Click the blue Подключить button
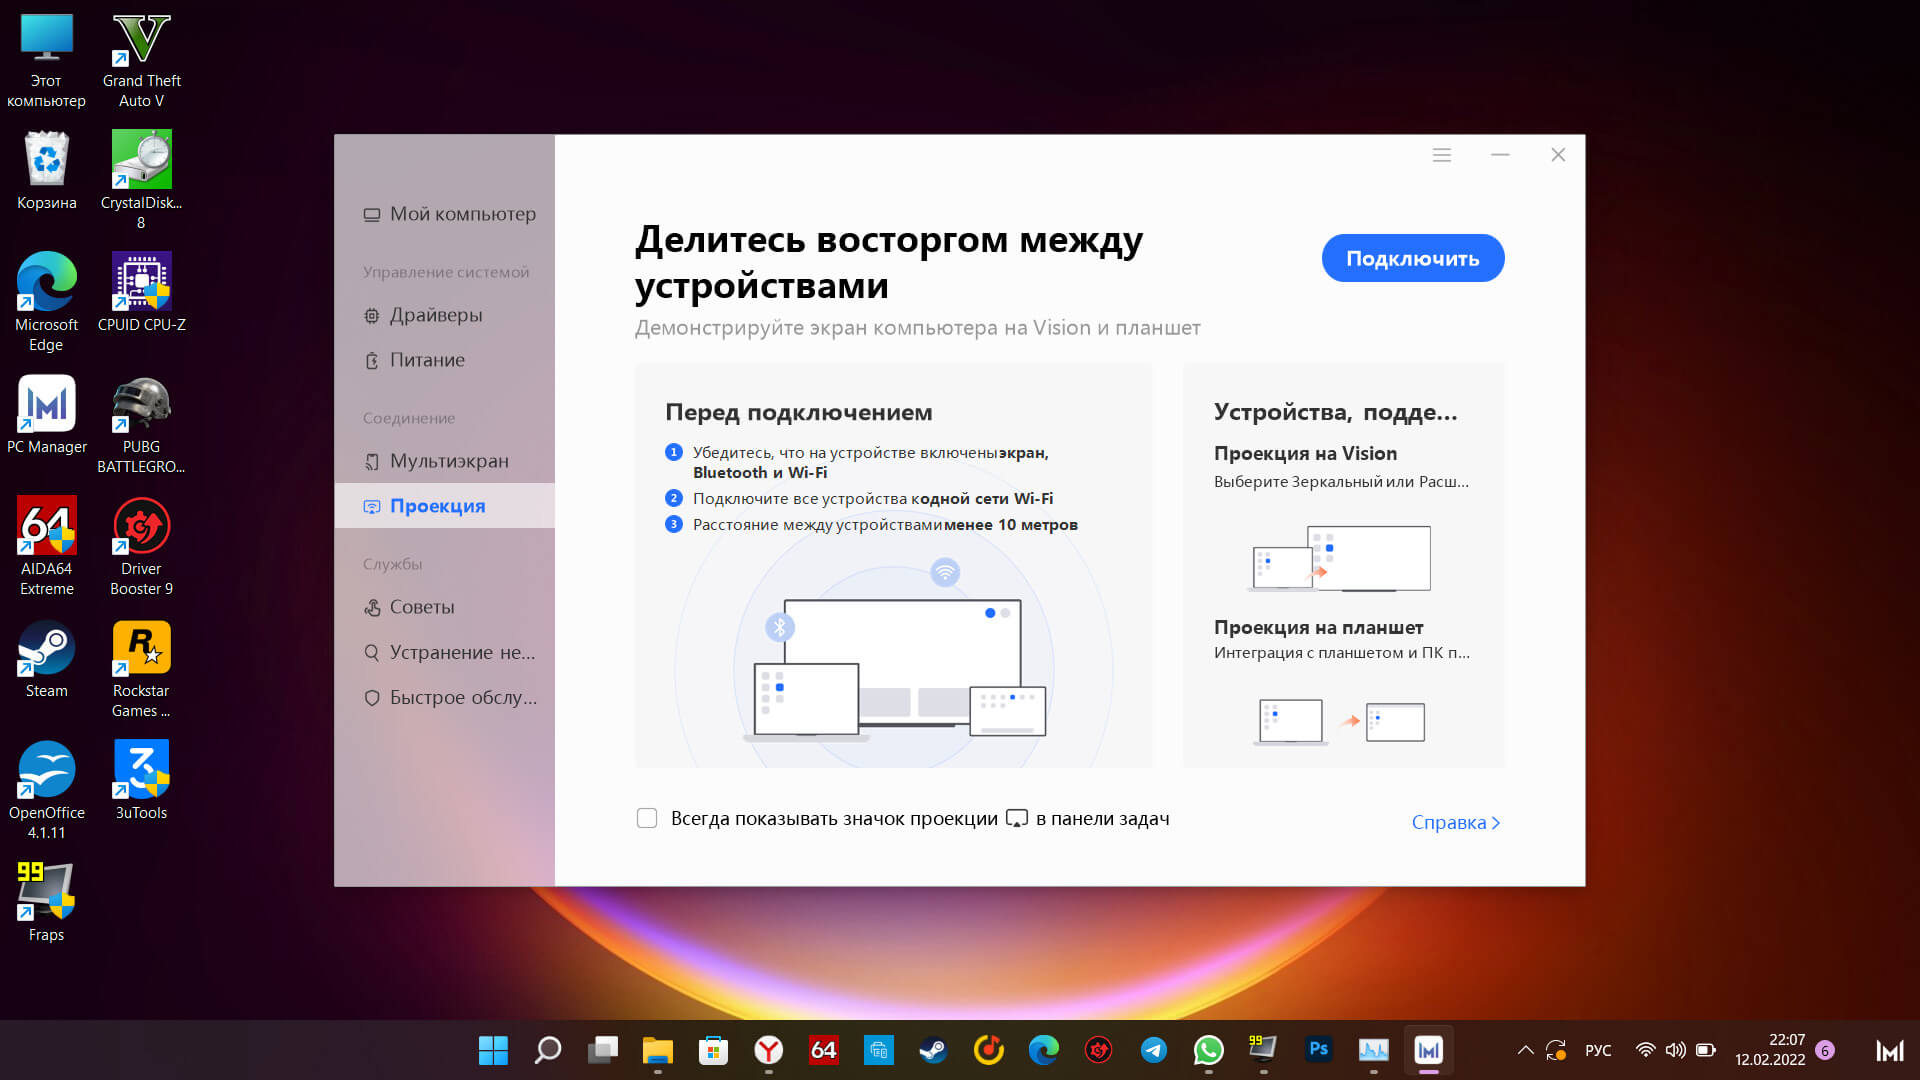 tap(1412, 258)
